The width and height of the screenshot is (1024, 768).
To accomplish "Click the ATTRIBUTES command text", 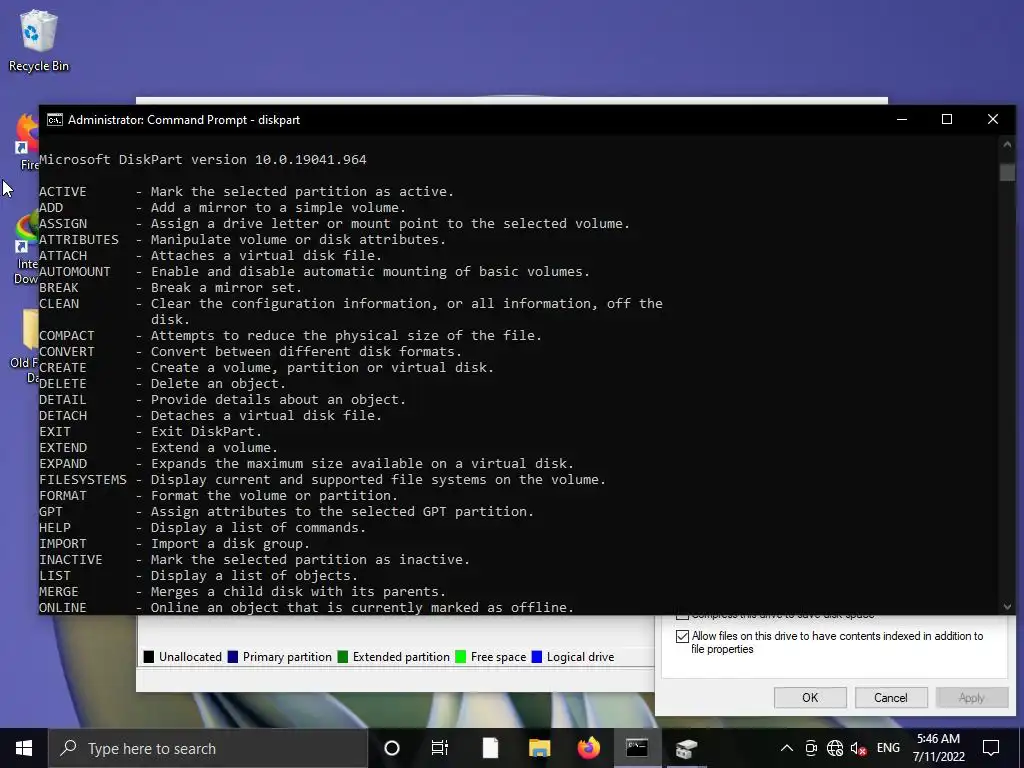I will 79,240.
